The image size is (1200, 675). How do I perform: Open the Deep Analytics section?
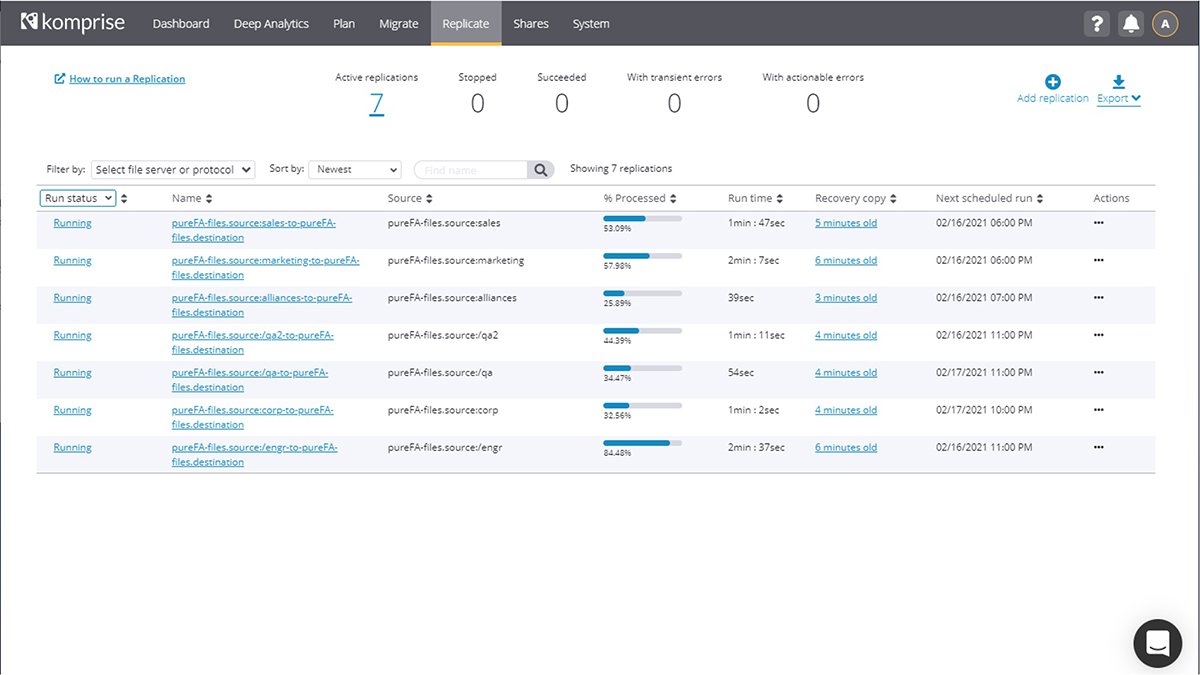tap(271, 23)
